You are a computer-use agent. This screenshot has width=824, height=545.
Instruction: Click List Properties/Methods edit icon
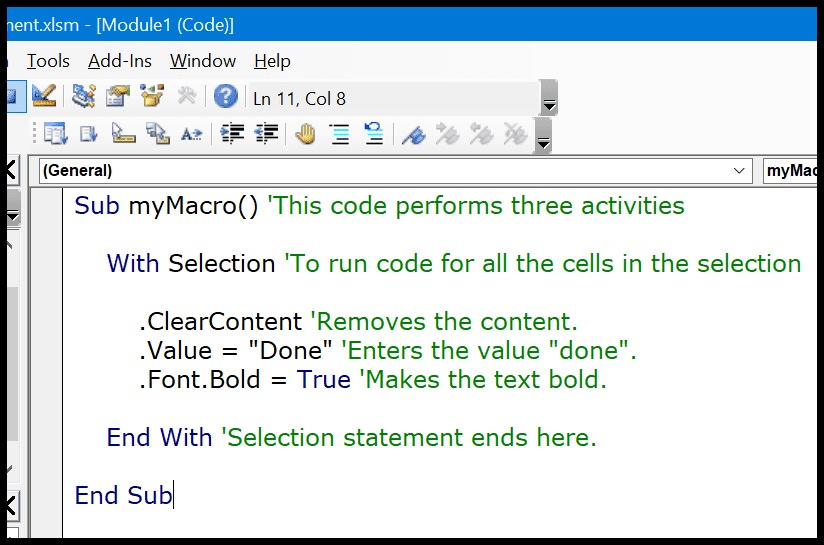[x=55, y=134]
